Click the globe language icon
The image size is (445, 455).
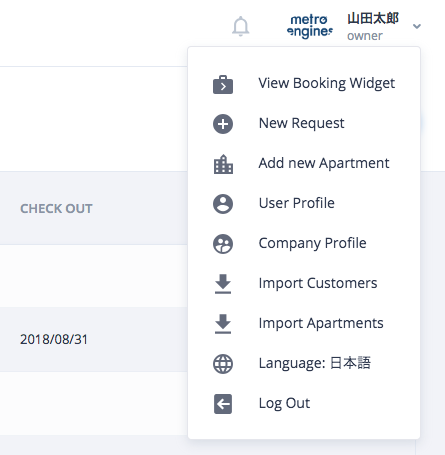click(x=223, y=364)
